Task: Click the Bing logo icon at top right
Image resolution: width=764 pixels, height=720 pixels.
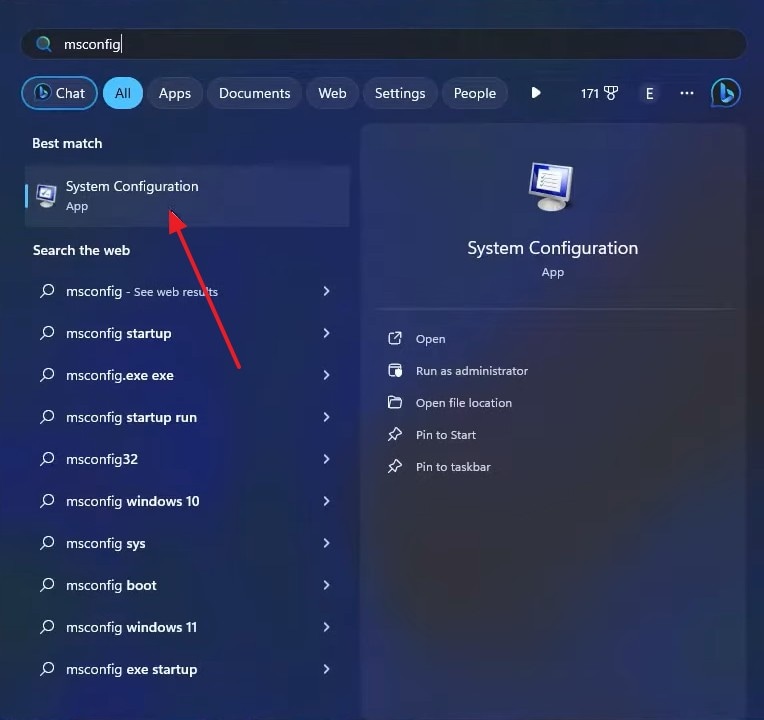Action: (726, 93)
